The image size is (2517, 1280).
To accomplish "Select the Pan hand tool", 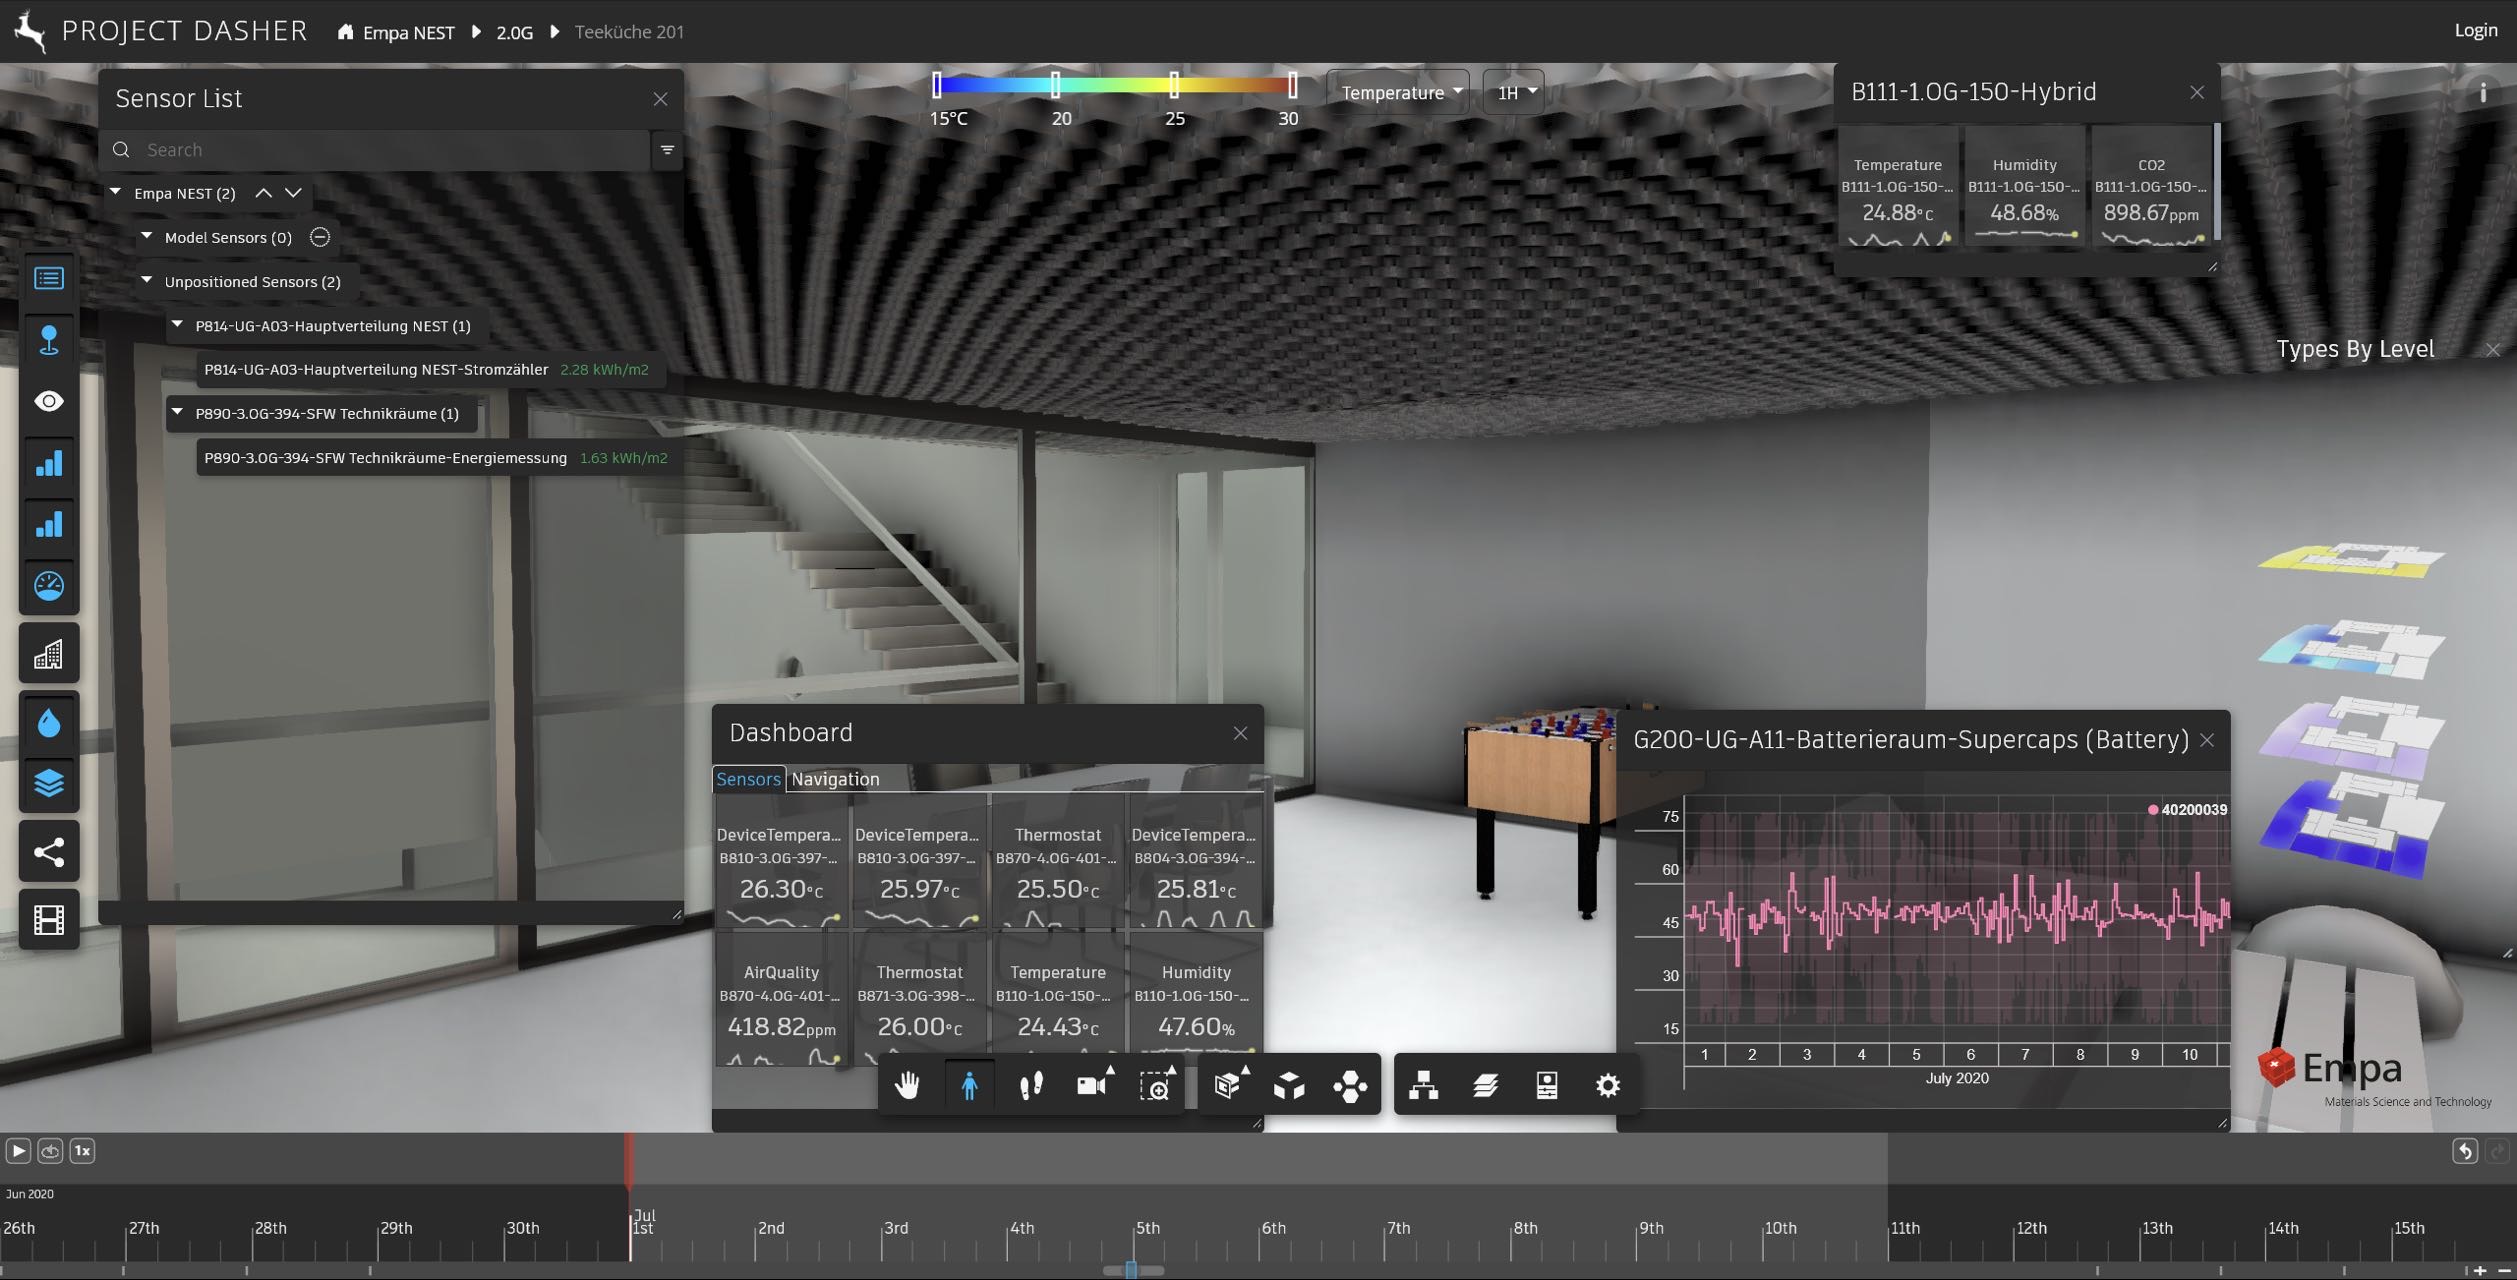I will pyautogui.click(x=907, y=1085).
